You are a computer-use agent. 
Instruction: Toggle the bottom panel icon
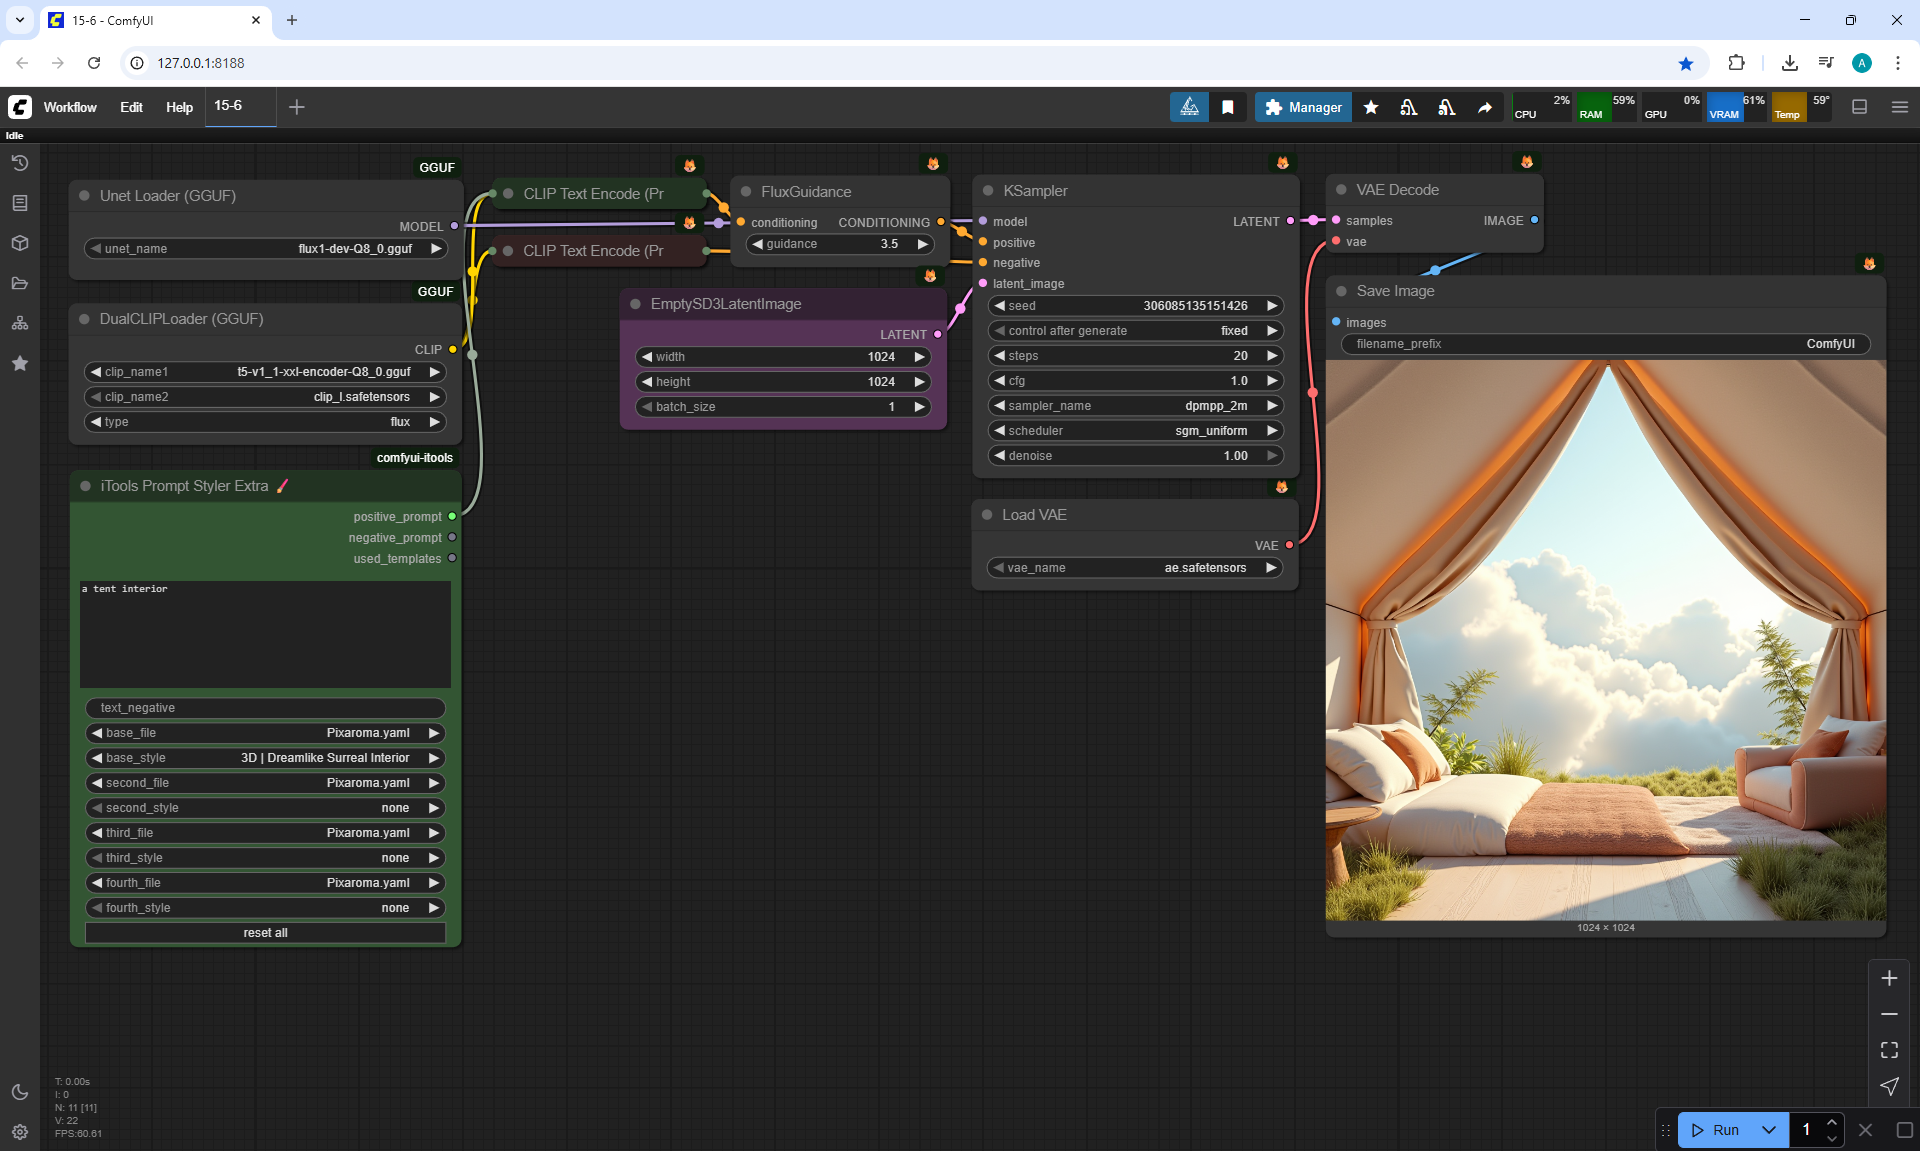pos(1859,107)
